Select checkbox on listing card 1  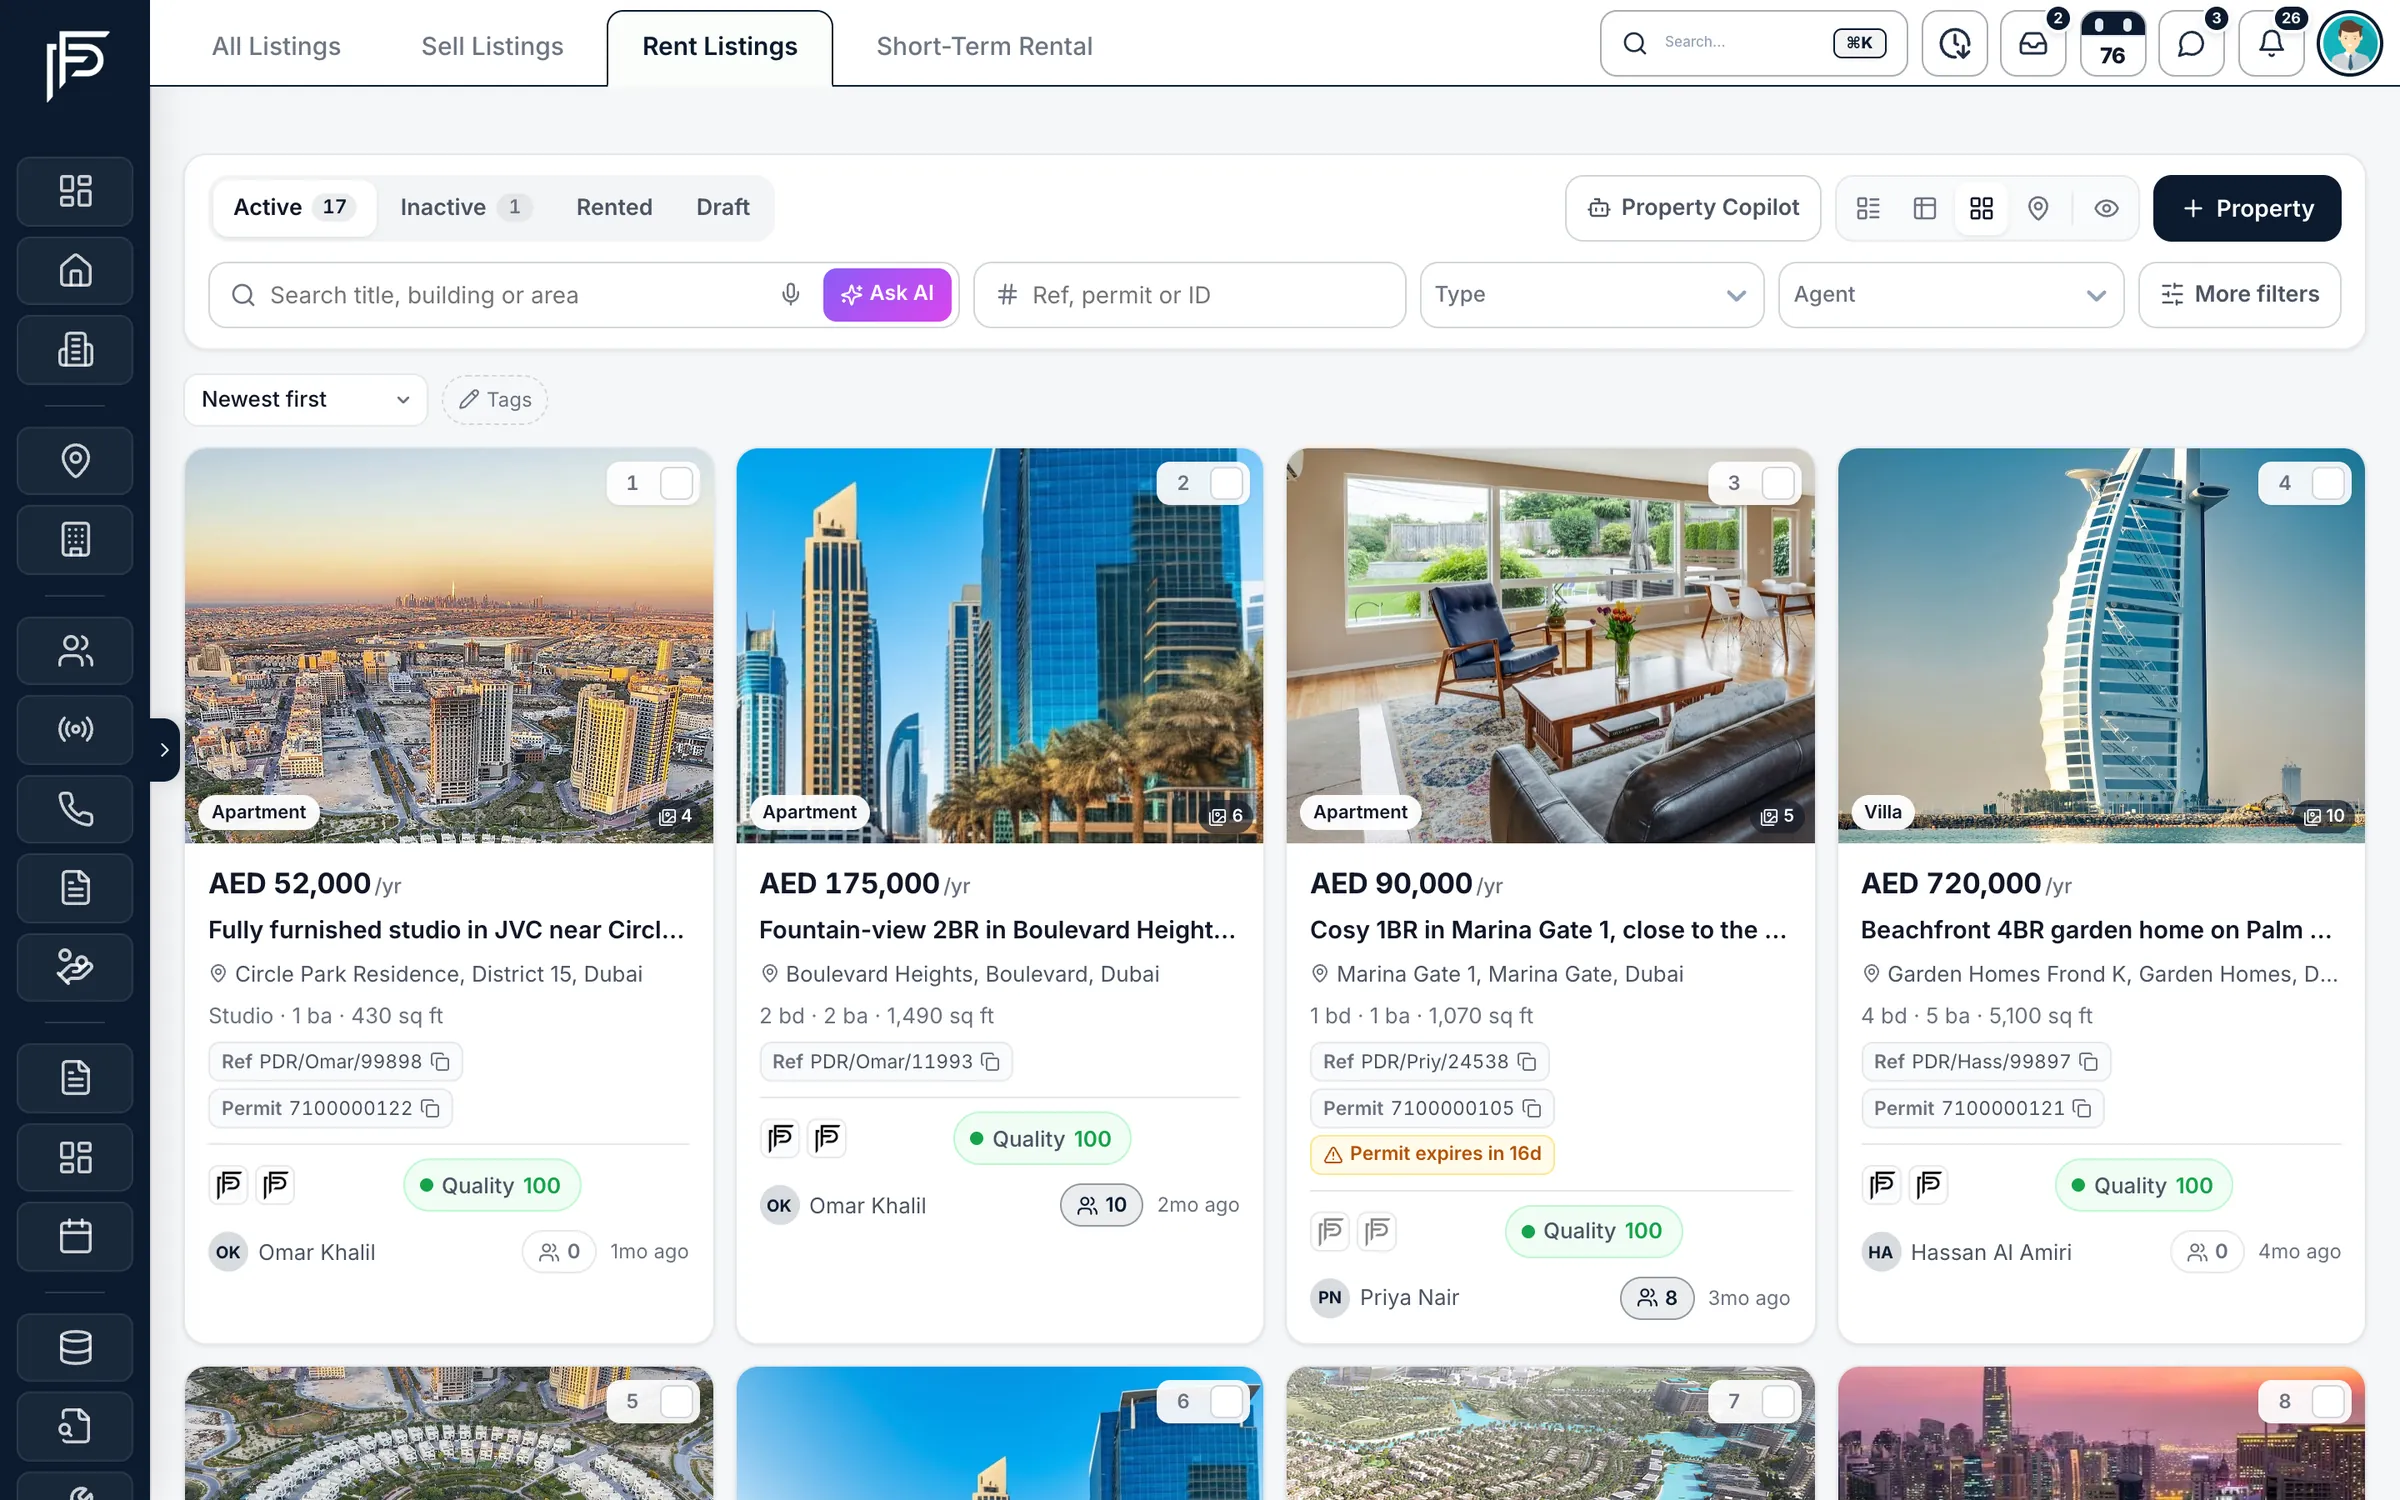[677, 483]
